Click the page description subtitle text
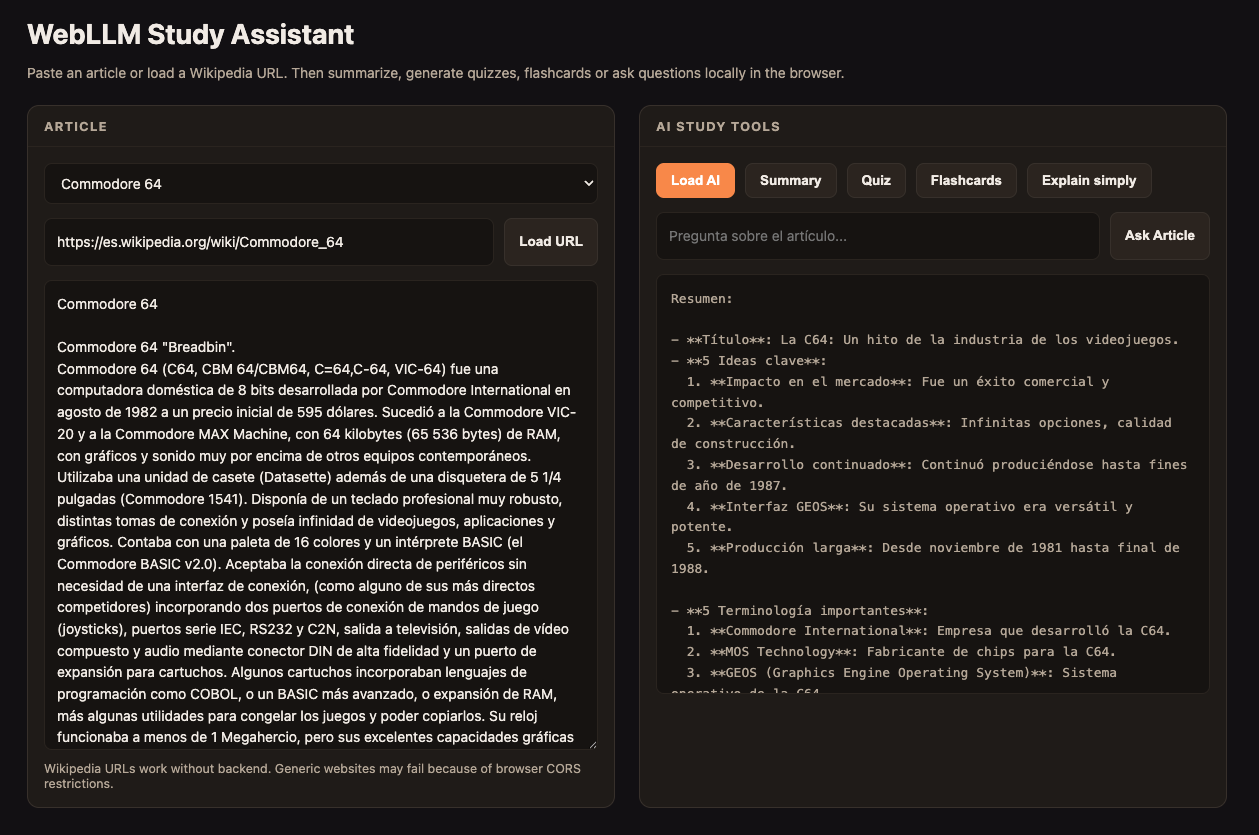This screenshot has width=1259, height=835. click(x=436, y=74)
